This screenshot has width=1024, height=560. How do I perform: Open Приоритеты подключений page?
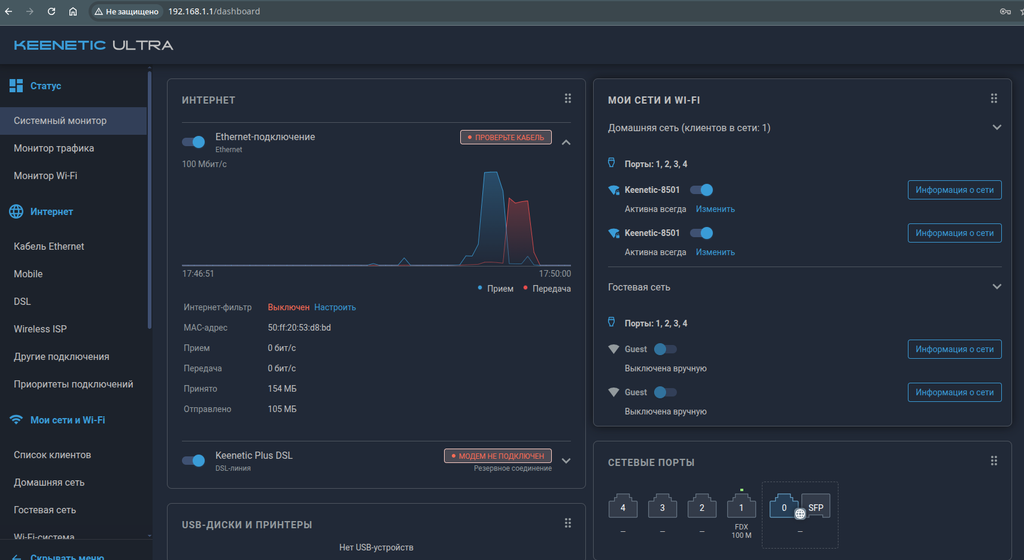(x=73, y=384)
